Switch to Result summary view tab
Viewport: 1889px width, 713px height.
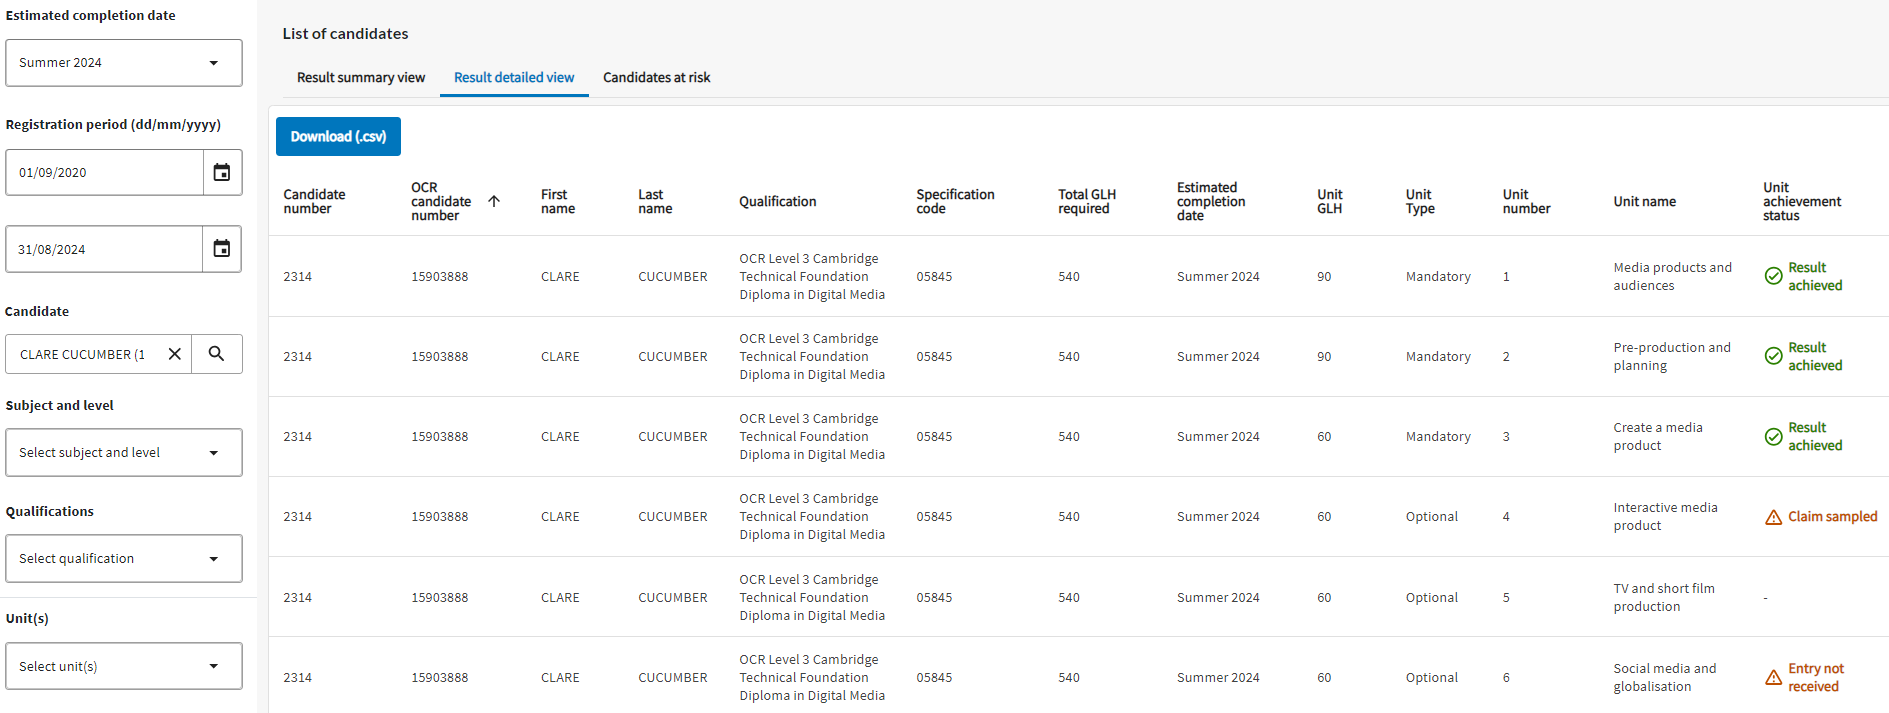tap(360, 78)
